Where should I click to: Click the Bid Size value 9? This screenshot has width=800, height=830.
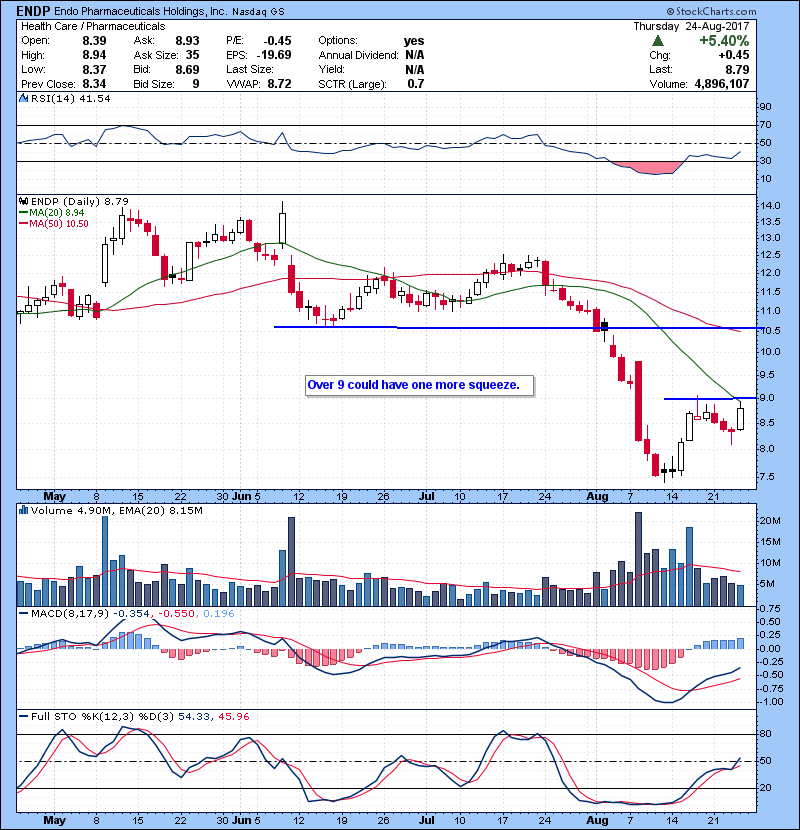click(196, 84)
